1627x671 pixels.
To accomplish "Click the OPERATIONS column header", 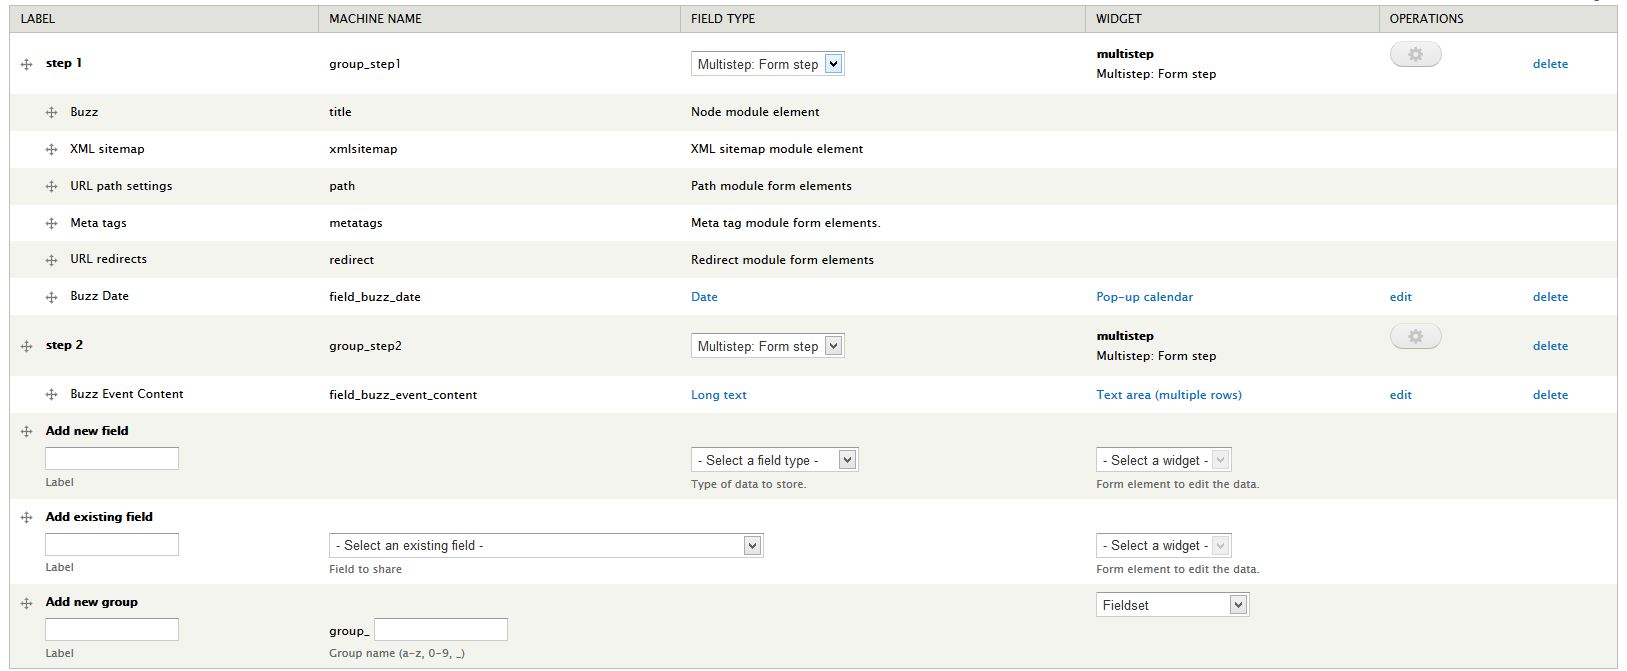I will (x=1426, y=19).
